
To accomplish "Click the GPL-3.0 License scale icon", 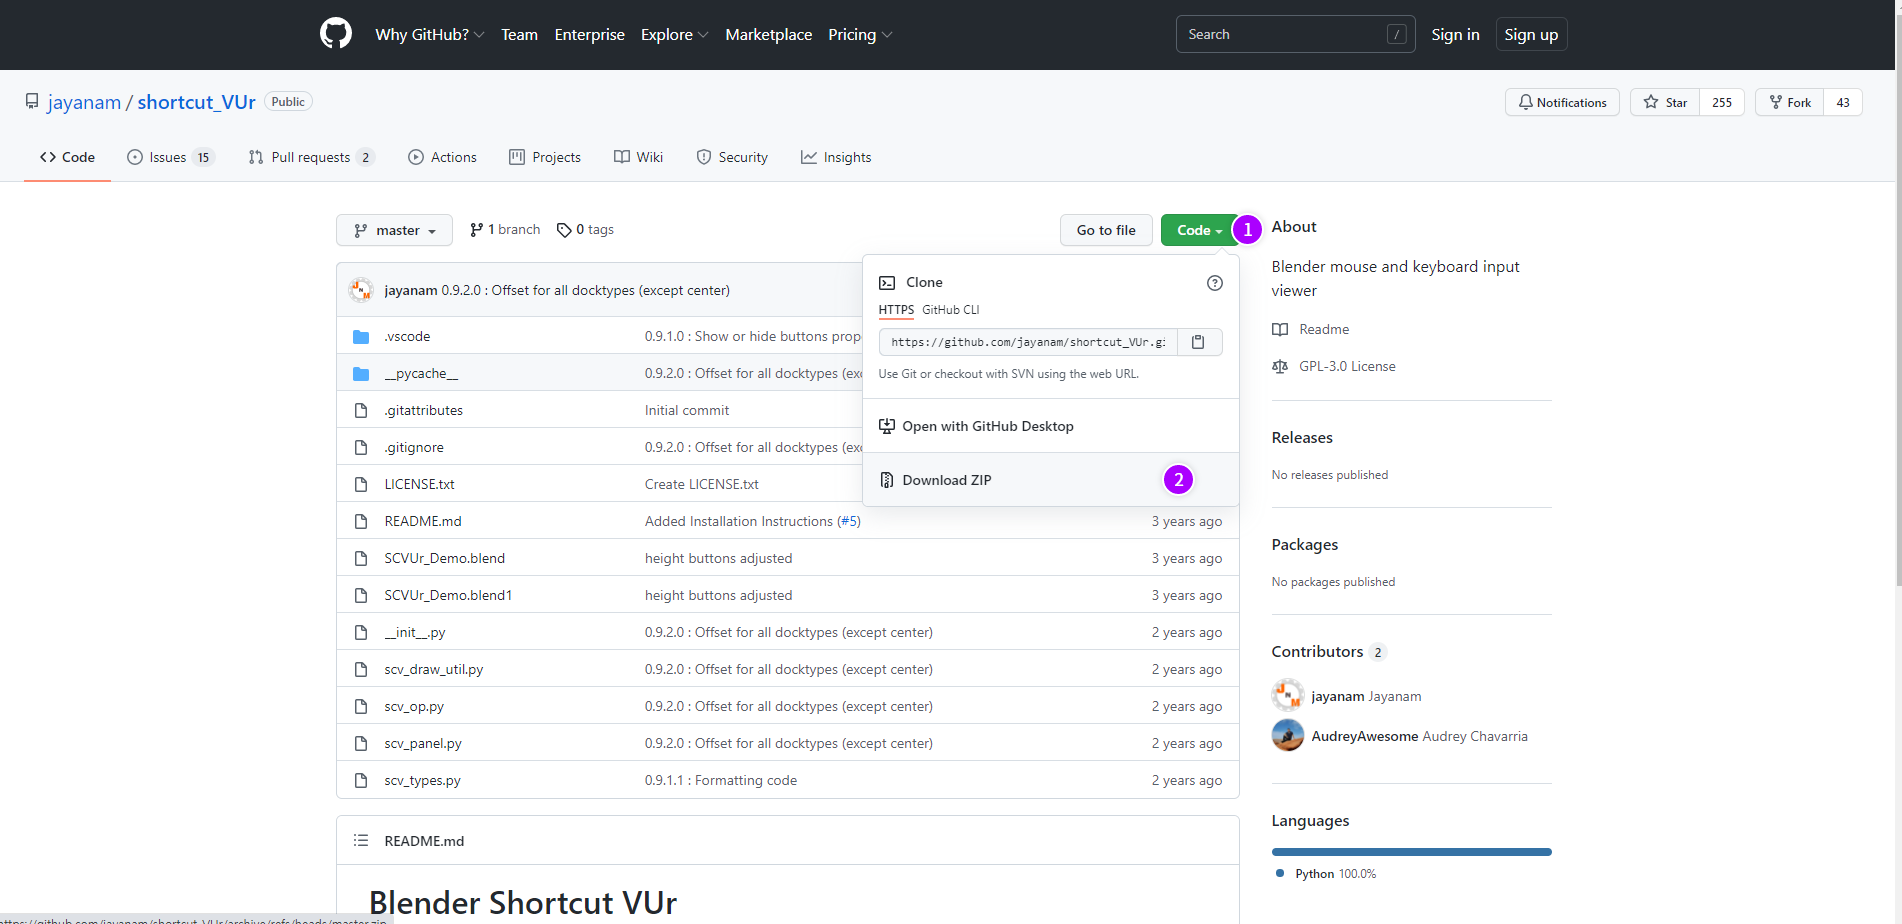I will point(1280,367).
